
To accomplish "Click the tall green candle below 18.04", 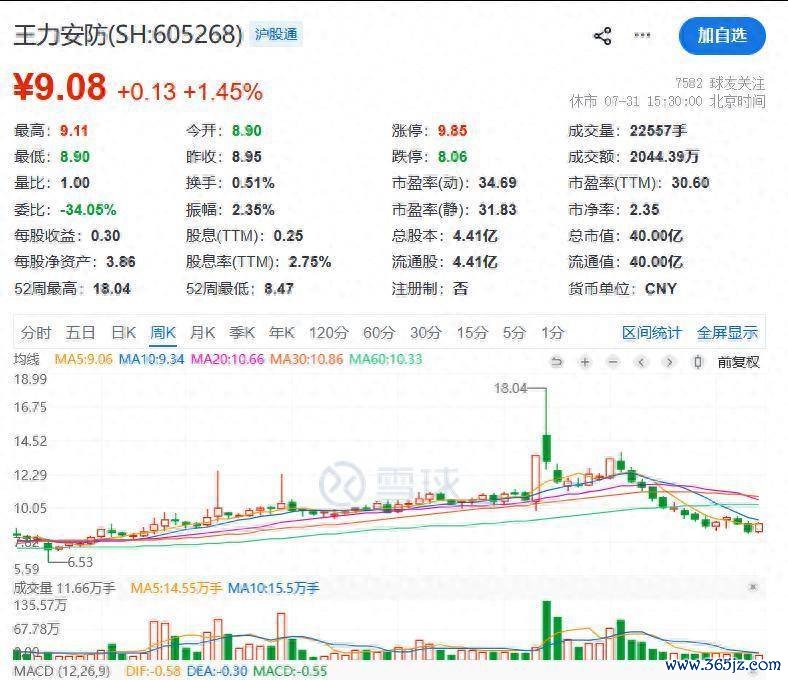I will [x=547, y=448].
